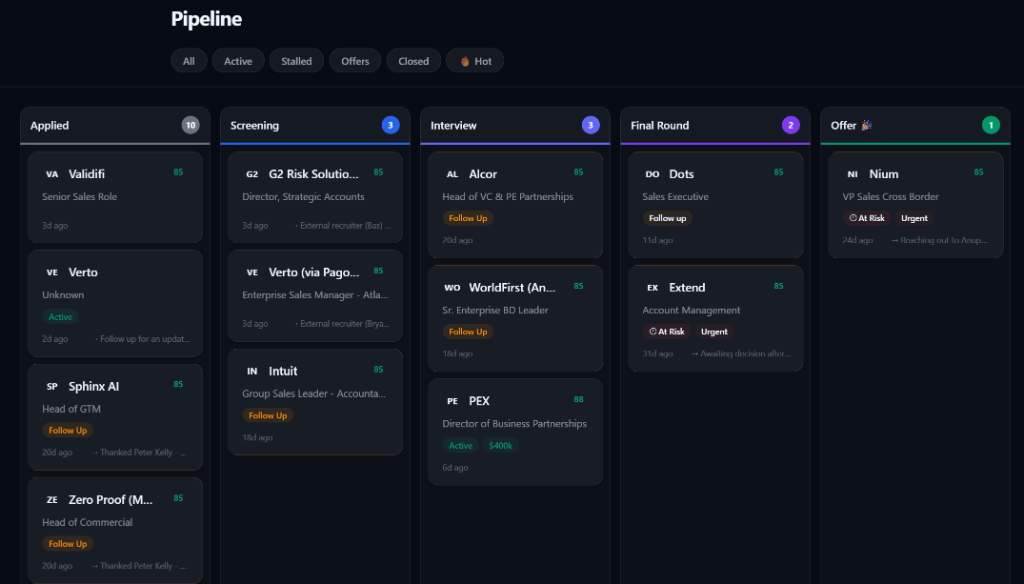Open the WorldFirst (An... card title
Image resolution: width=1024 pixels, height=584 pixels.
coord(512,287)
